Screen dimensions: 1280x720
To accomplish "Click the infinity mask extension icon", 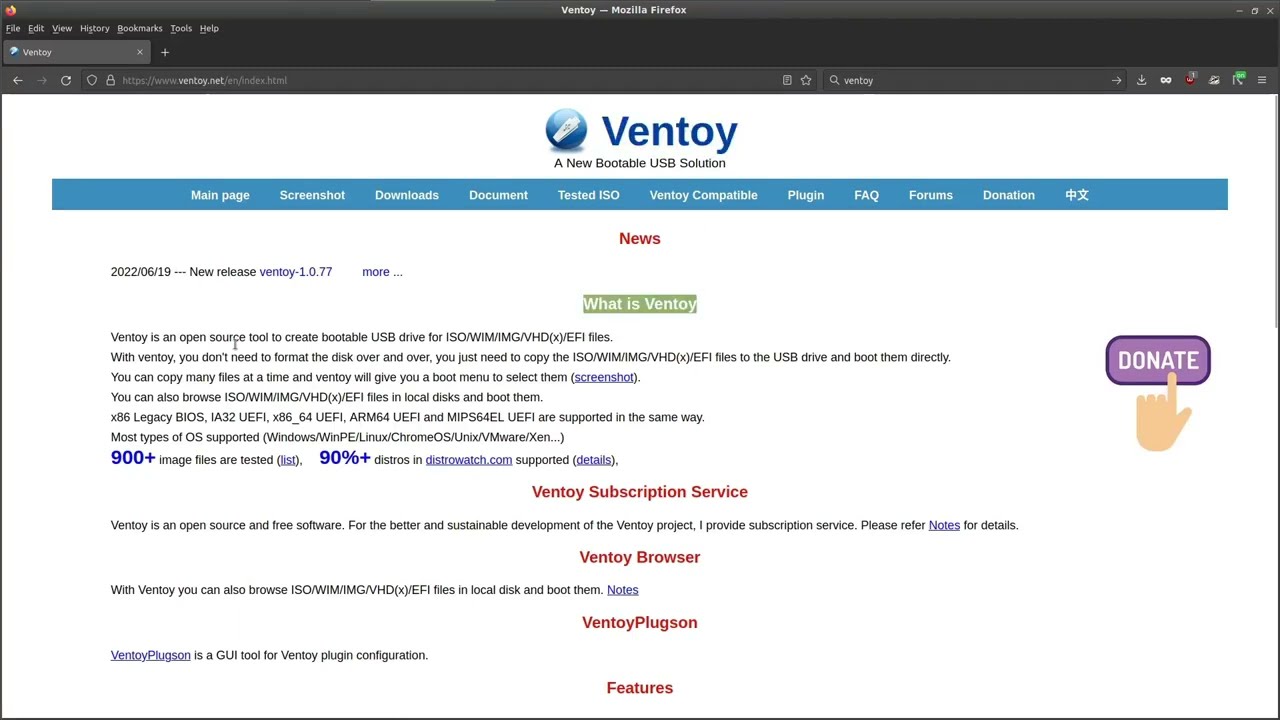I will coord(1166,80).
